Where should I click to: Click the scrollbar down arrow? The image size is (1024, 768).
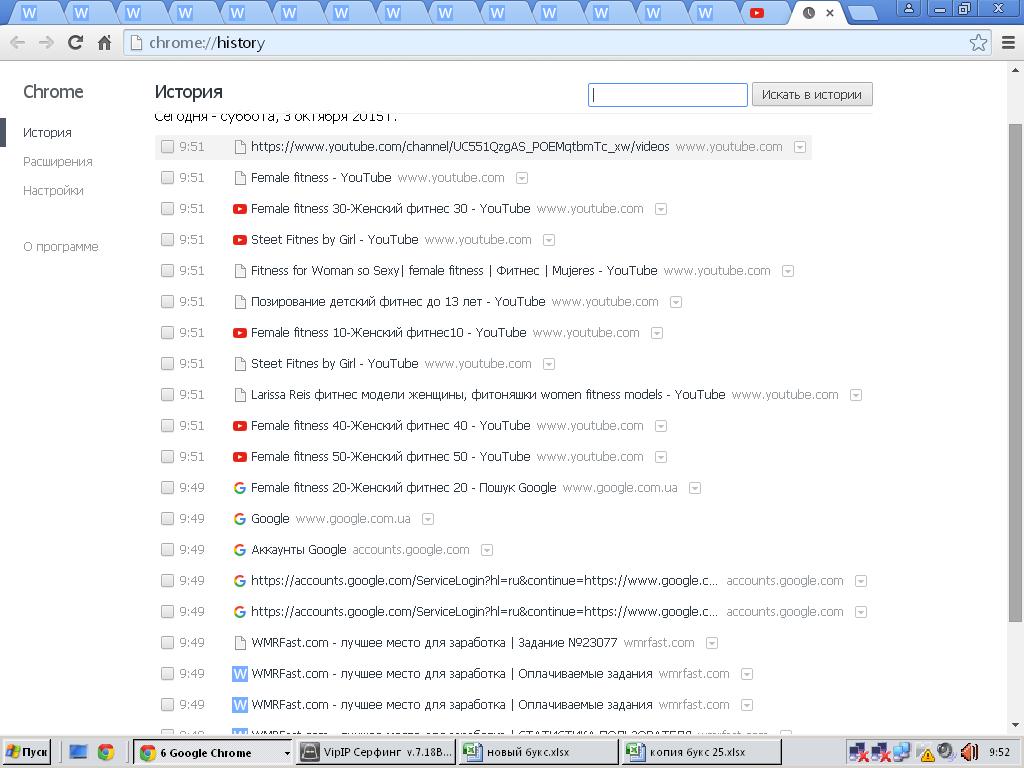coord(1015,725)
